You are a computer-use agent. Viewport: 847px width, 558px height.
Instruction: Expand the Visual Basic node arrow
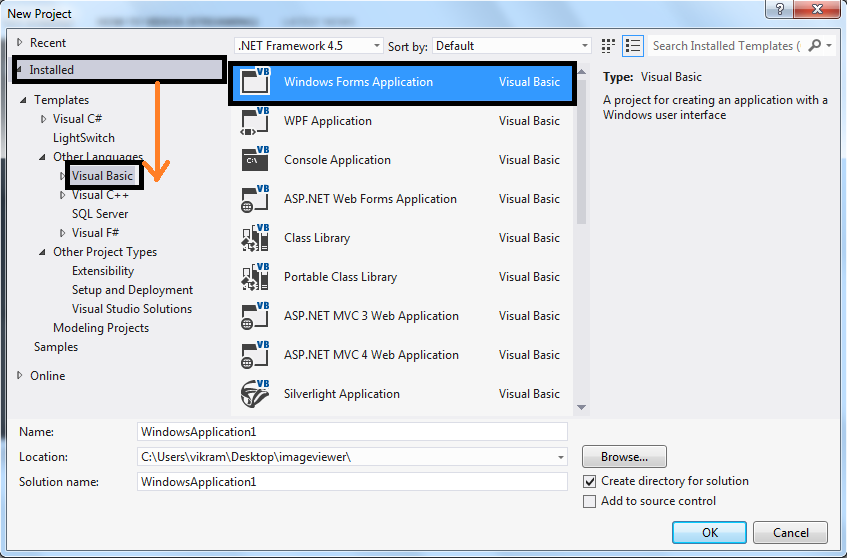[x=63, y=176]
